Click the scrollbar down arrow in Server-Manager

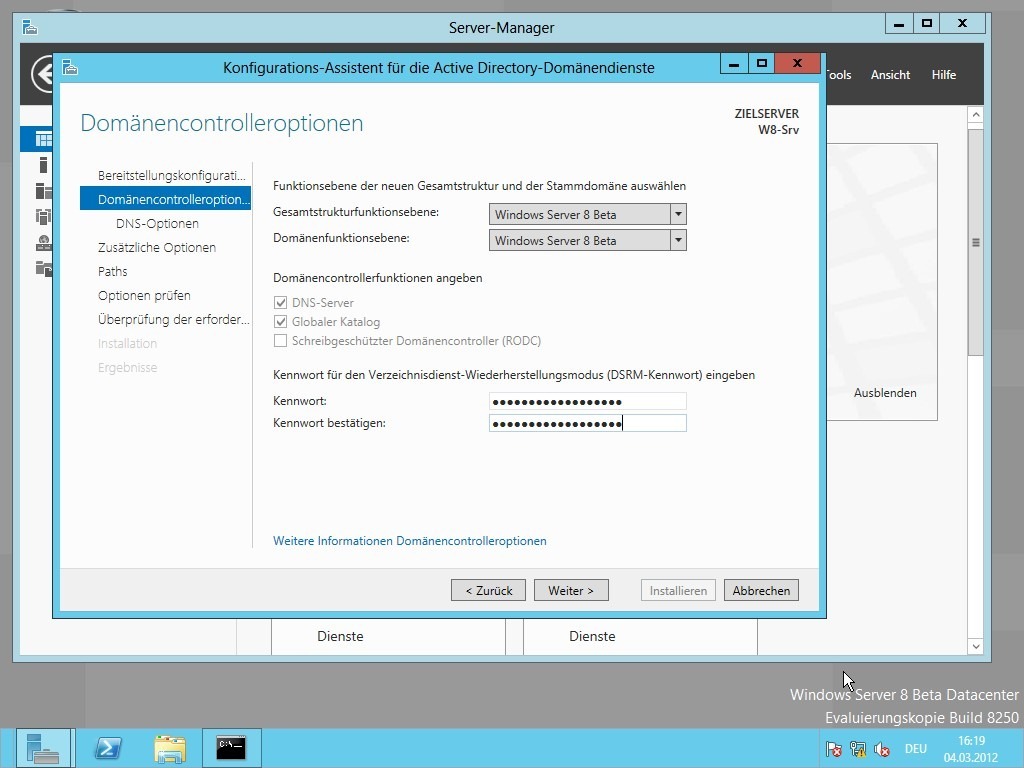(976, 647)
